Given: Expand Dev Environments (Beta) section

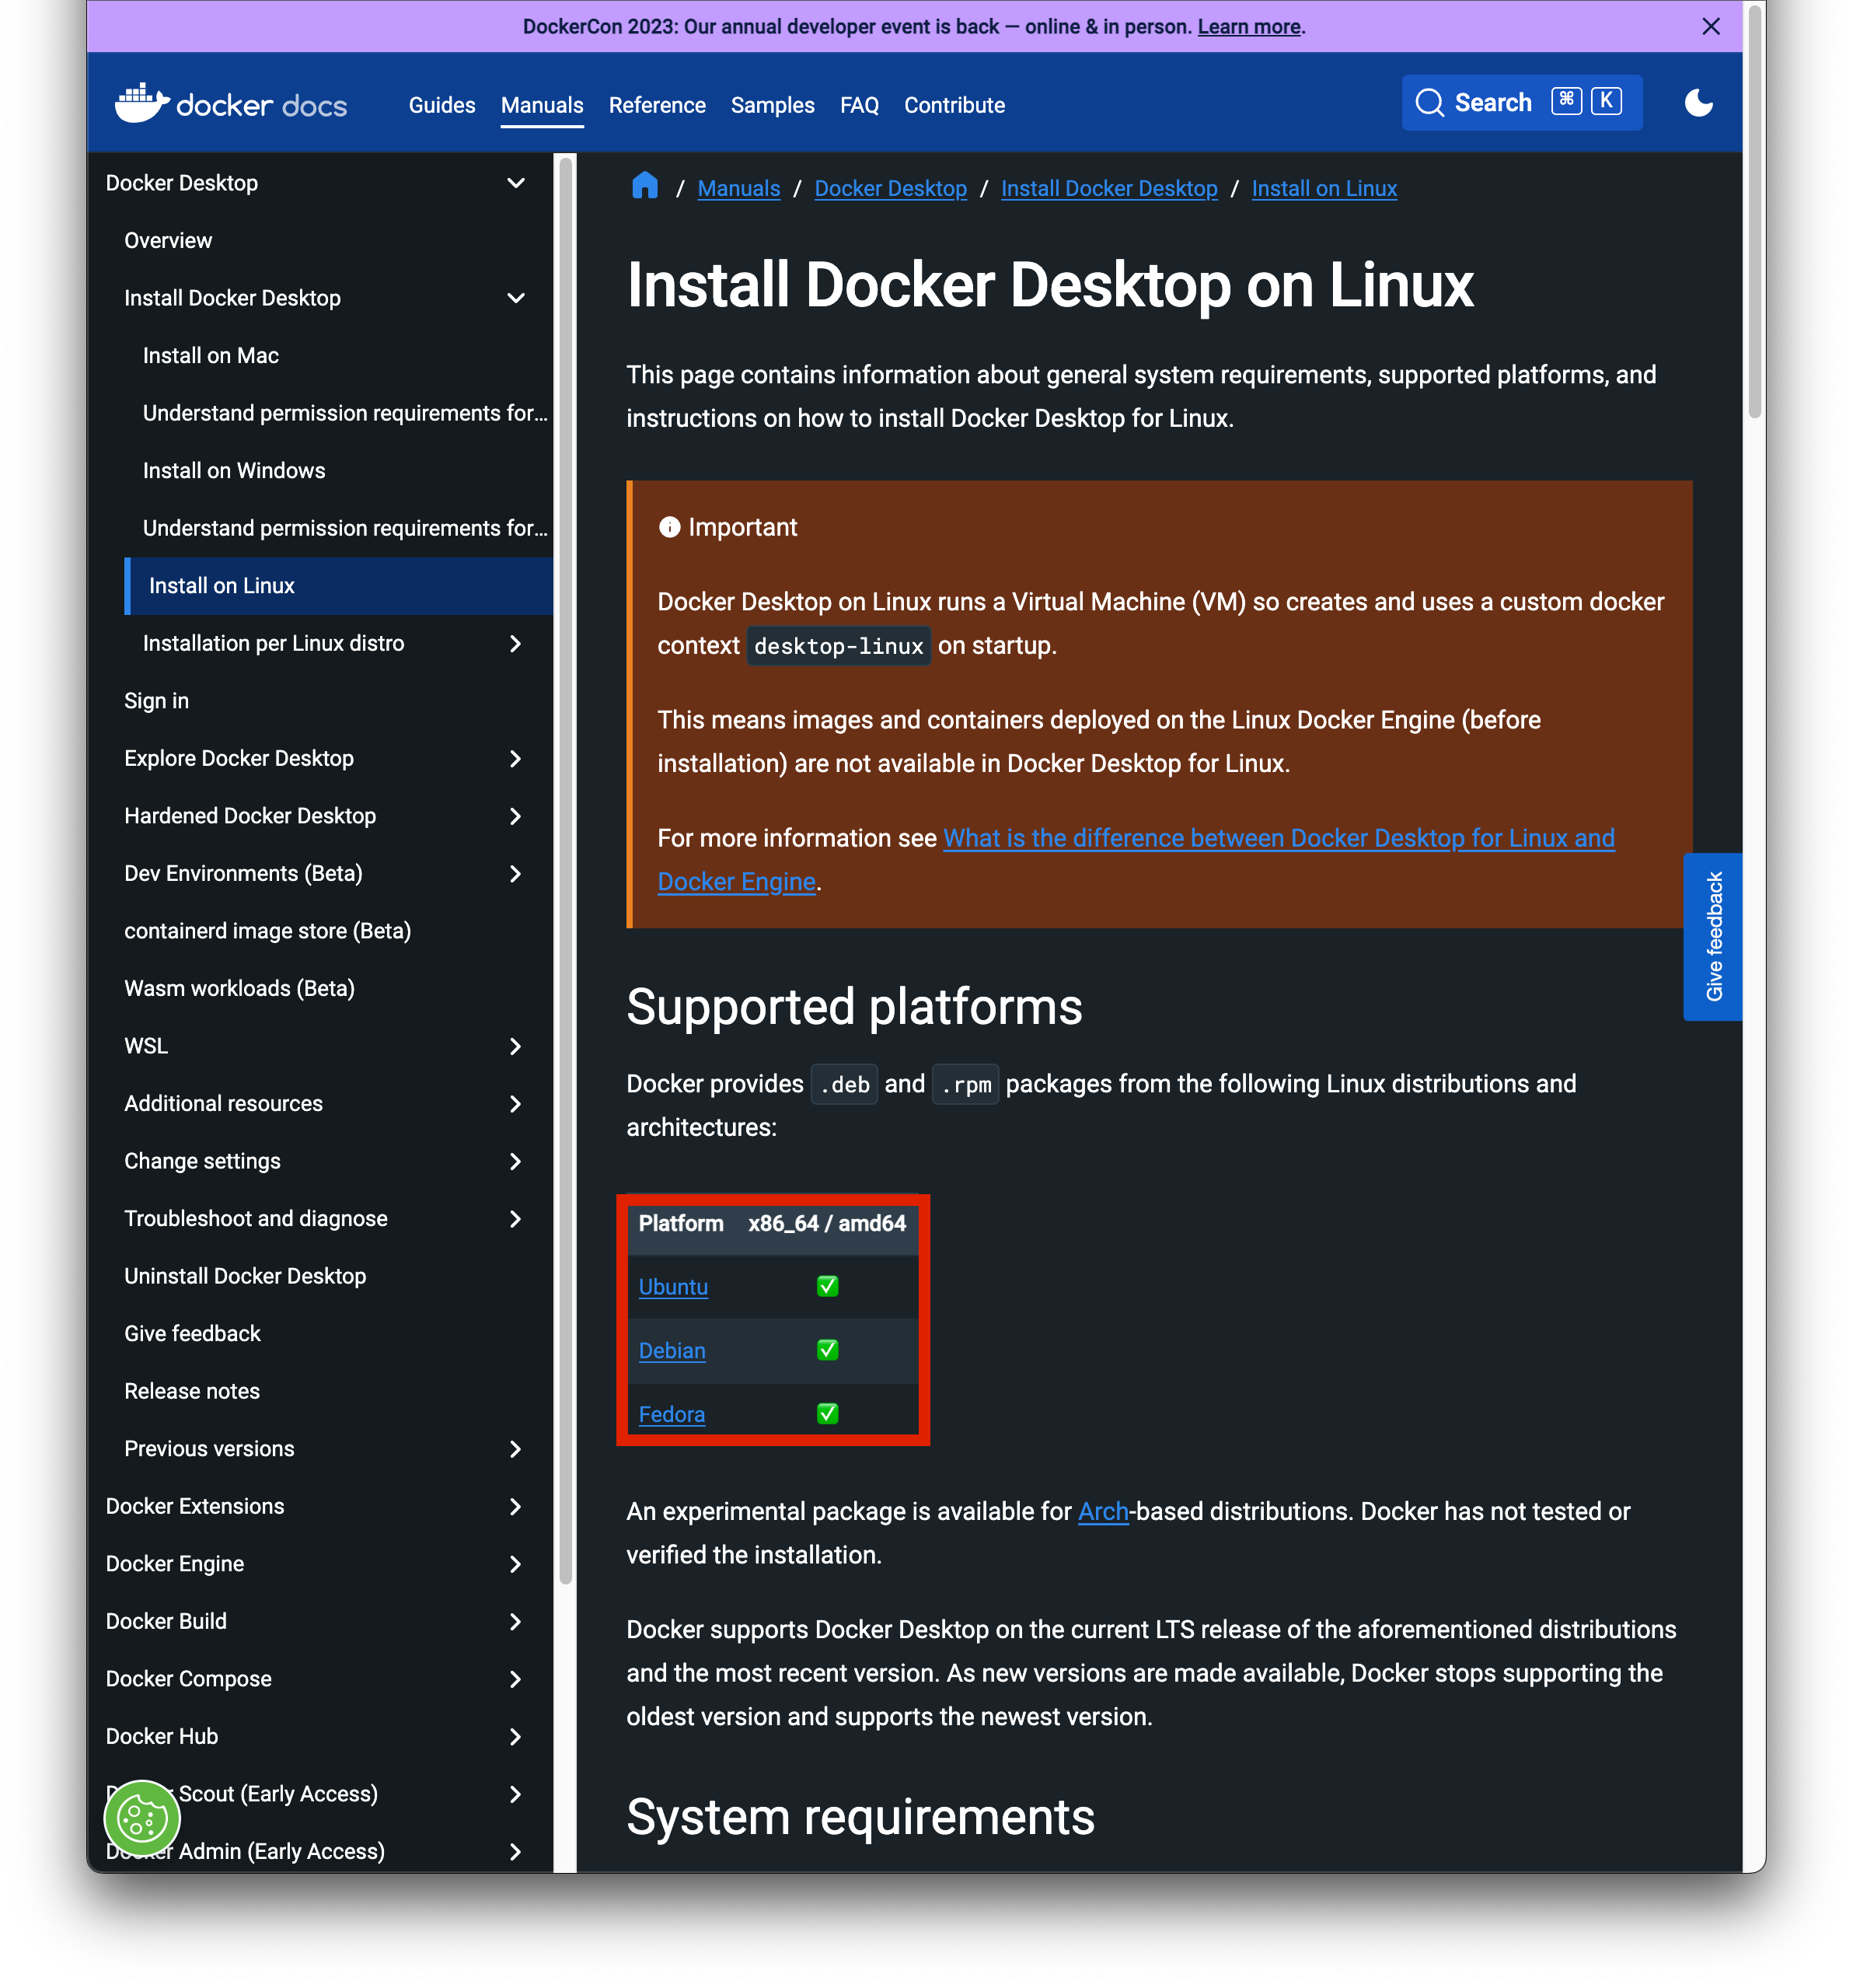Looking at the screenshot, I should [516, 874].
